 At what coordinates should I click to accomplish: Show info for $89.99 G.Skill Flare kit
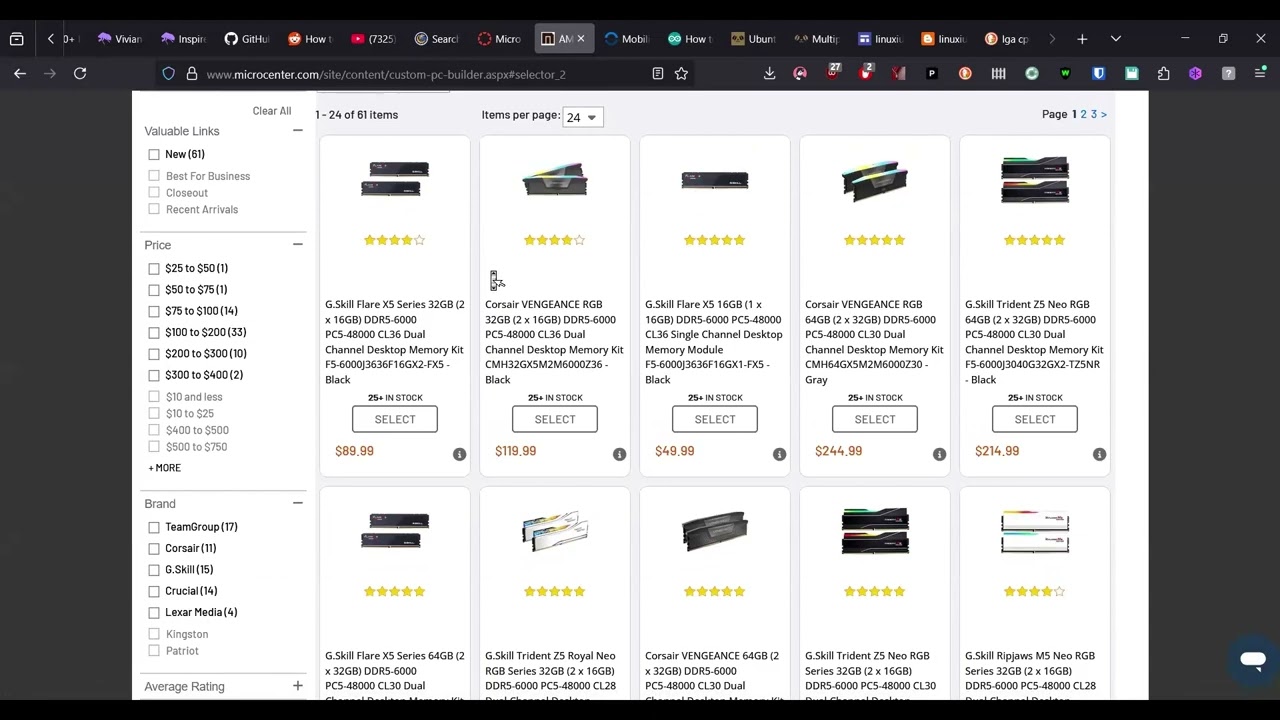click(459, 454)
